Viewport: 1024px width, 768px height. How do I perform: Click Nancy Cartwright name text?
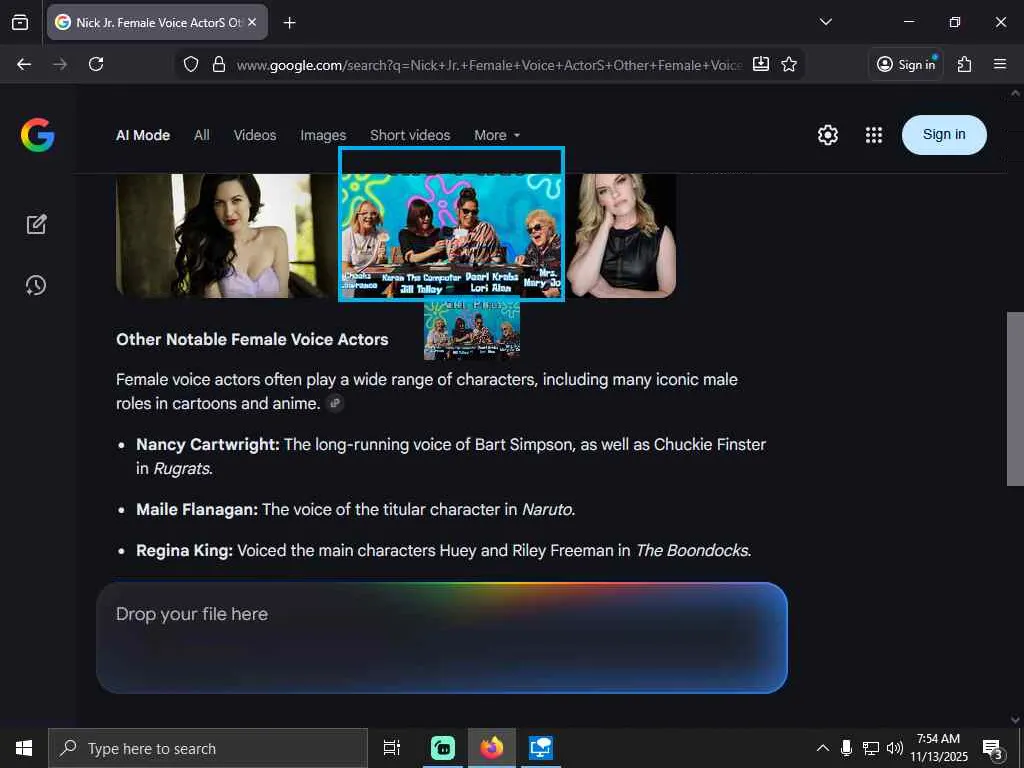(208, 444)
